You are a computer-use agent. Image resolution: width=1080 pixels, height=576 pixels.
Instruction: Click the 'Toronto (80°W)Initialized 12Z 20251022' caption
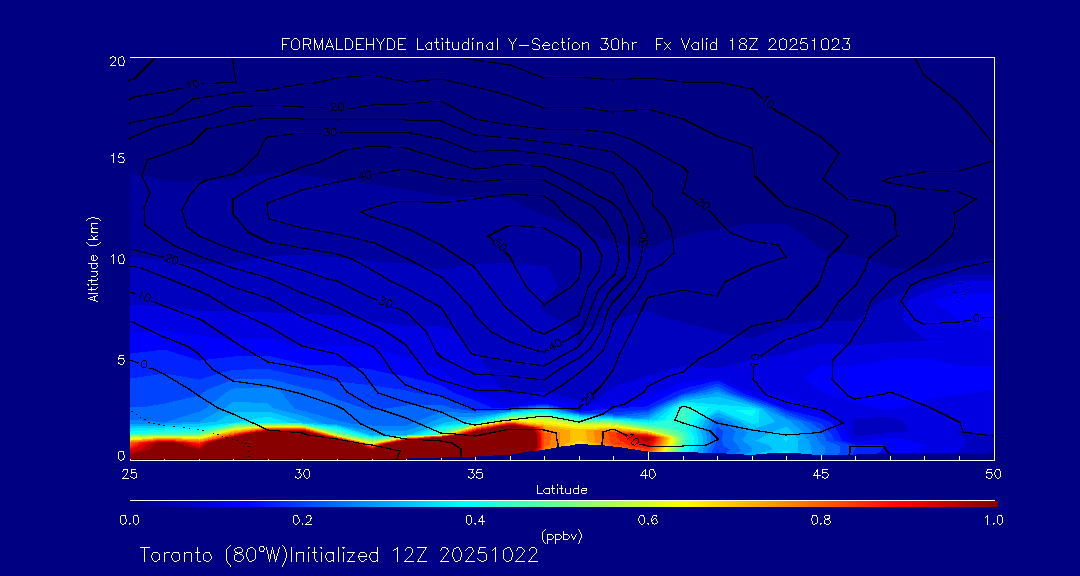point(339,555)
